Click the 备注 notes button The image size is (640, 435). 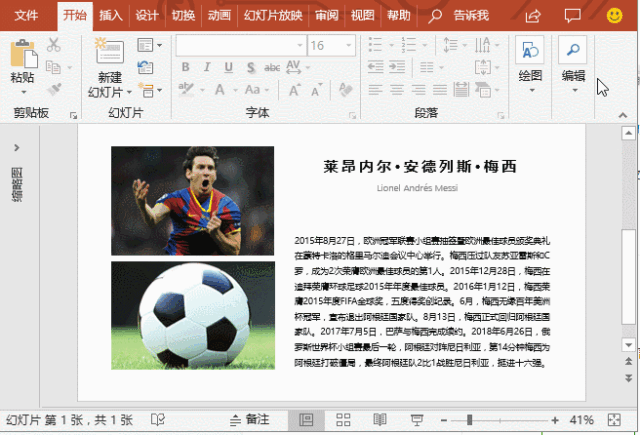(x=250, y=420)
